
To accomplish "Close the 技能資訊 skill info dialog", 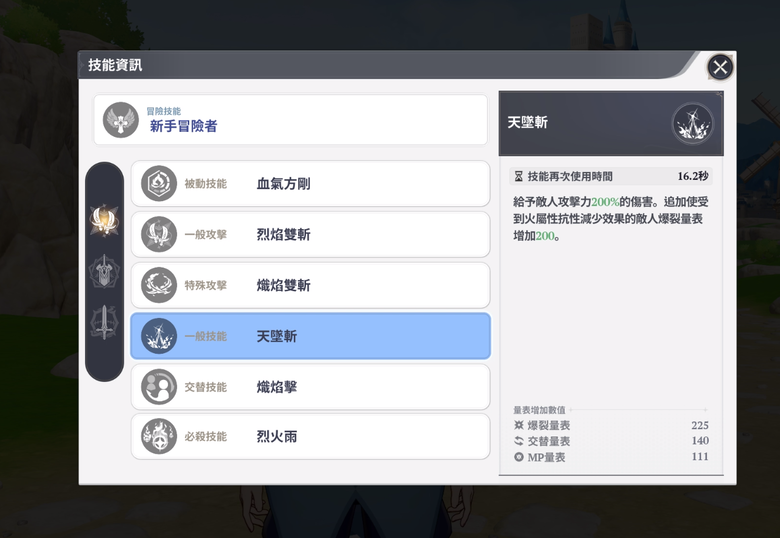I will tap(720, 67).
